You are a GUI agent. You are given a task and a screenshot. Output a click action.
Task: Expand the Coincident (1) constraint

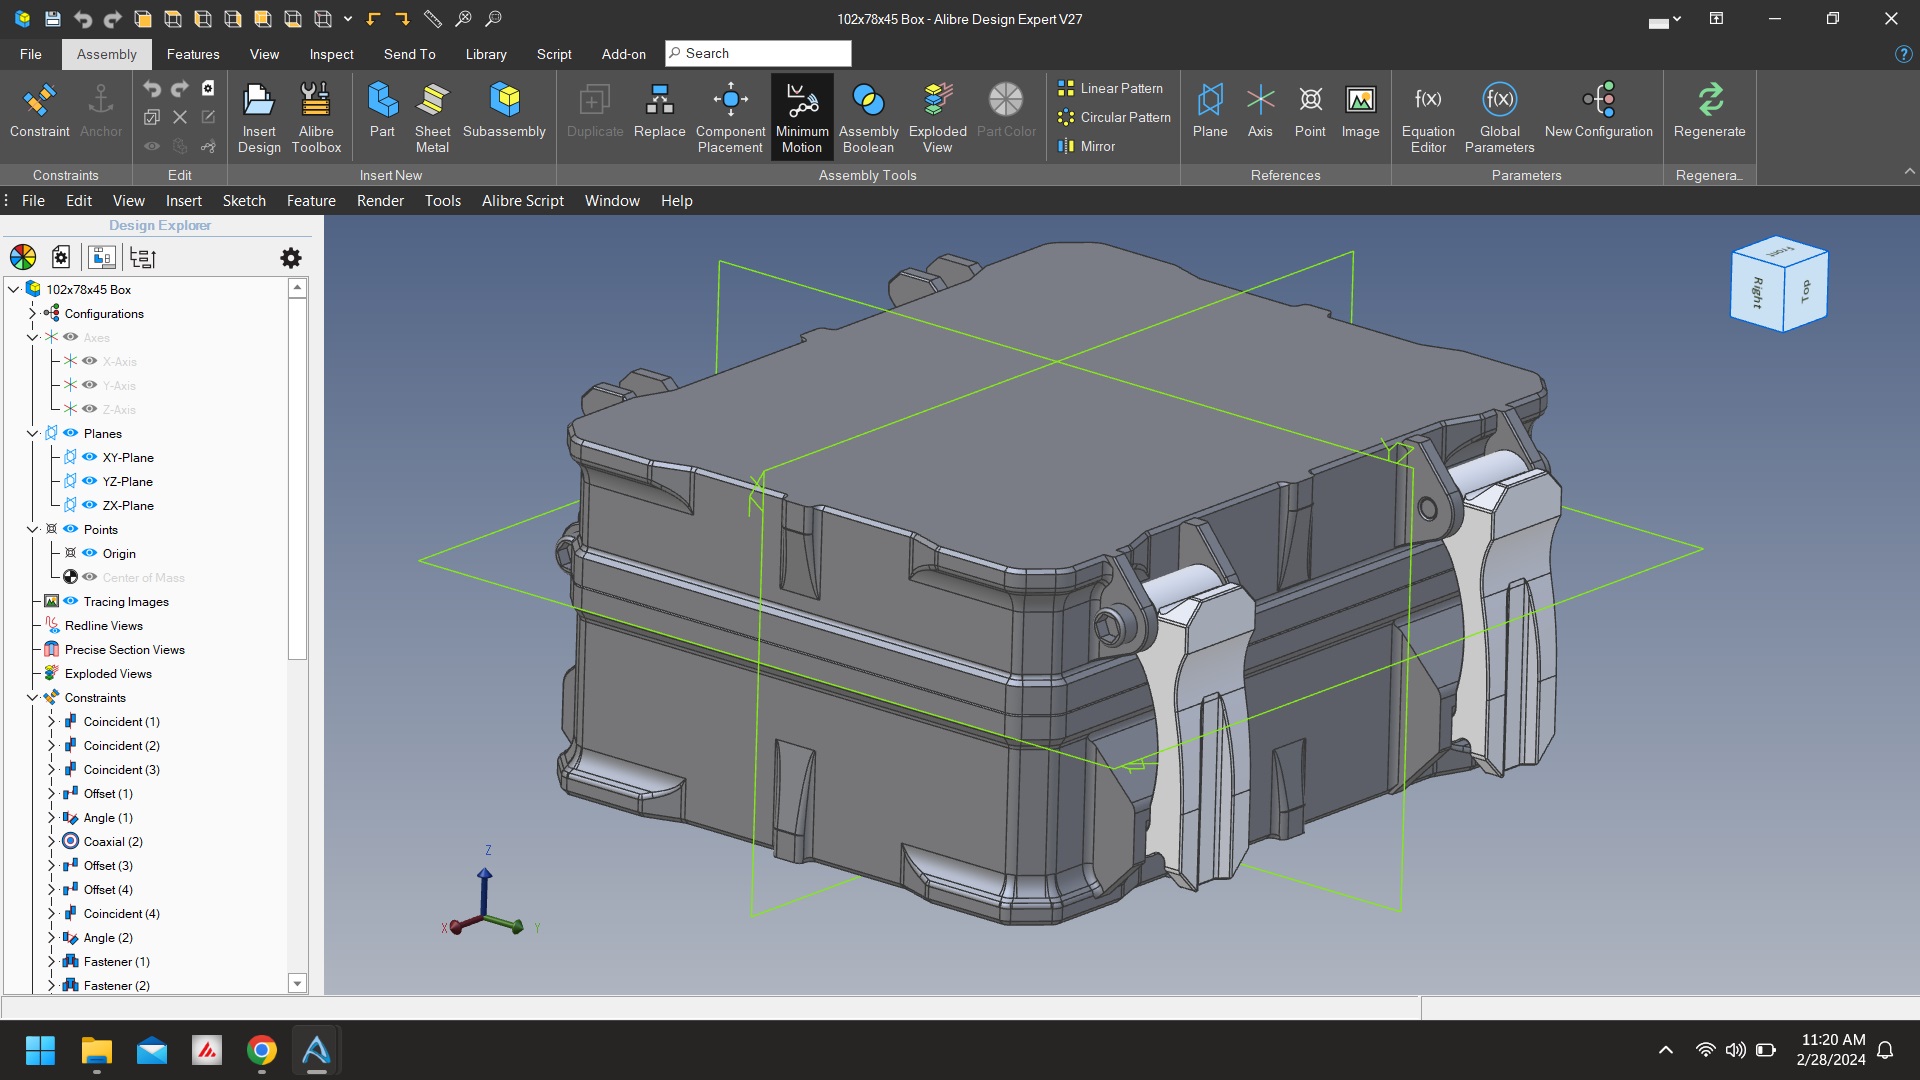coord(51,721)
